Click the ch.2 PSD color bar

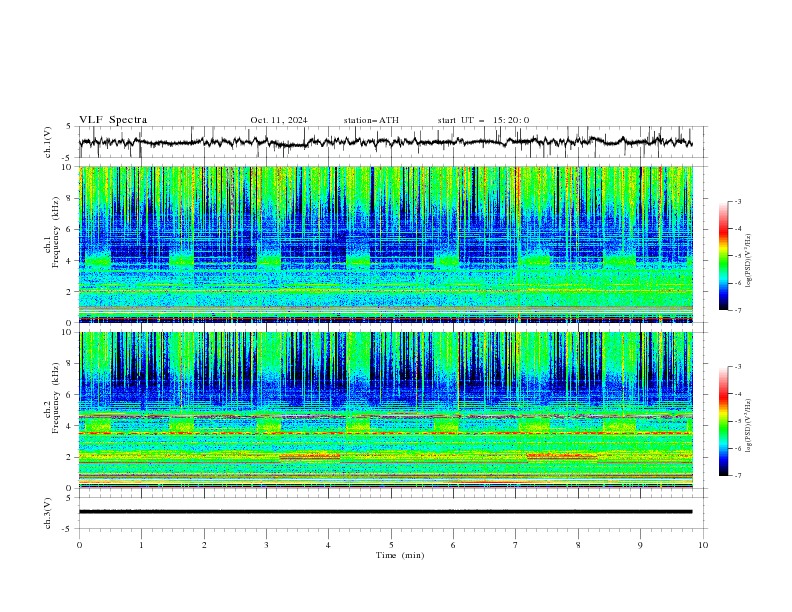724,421
